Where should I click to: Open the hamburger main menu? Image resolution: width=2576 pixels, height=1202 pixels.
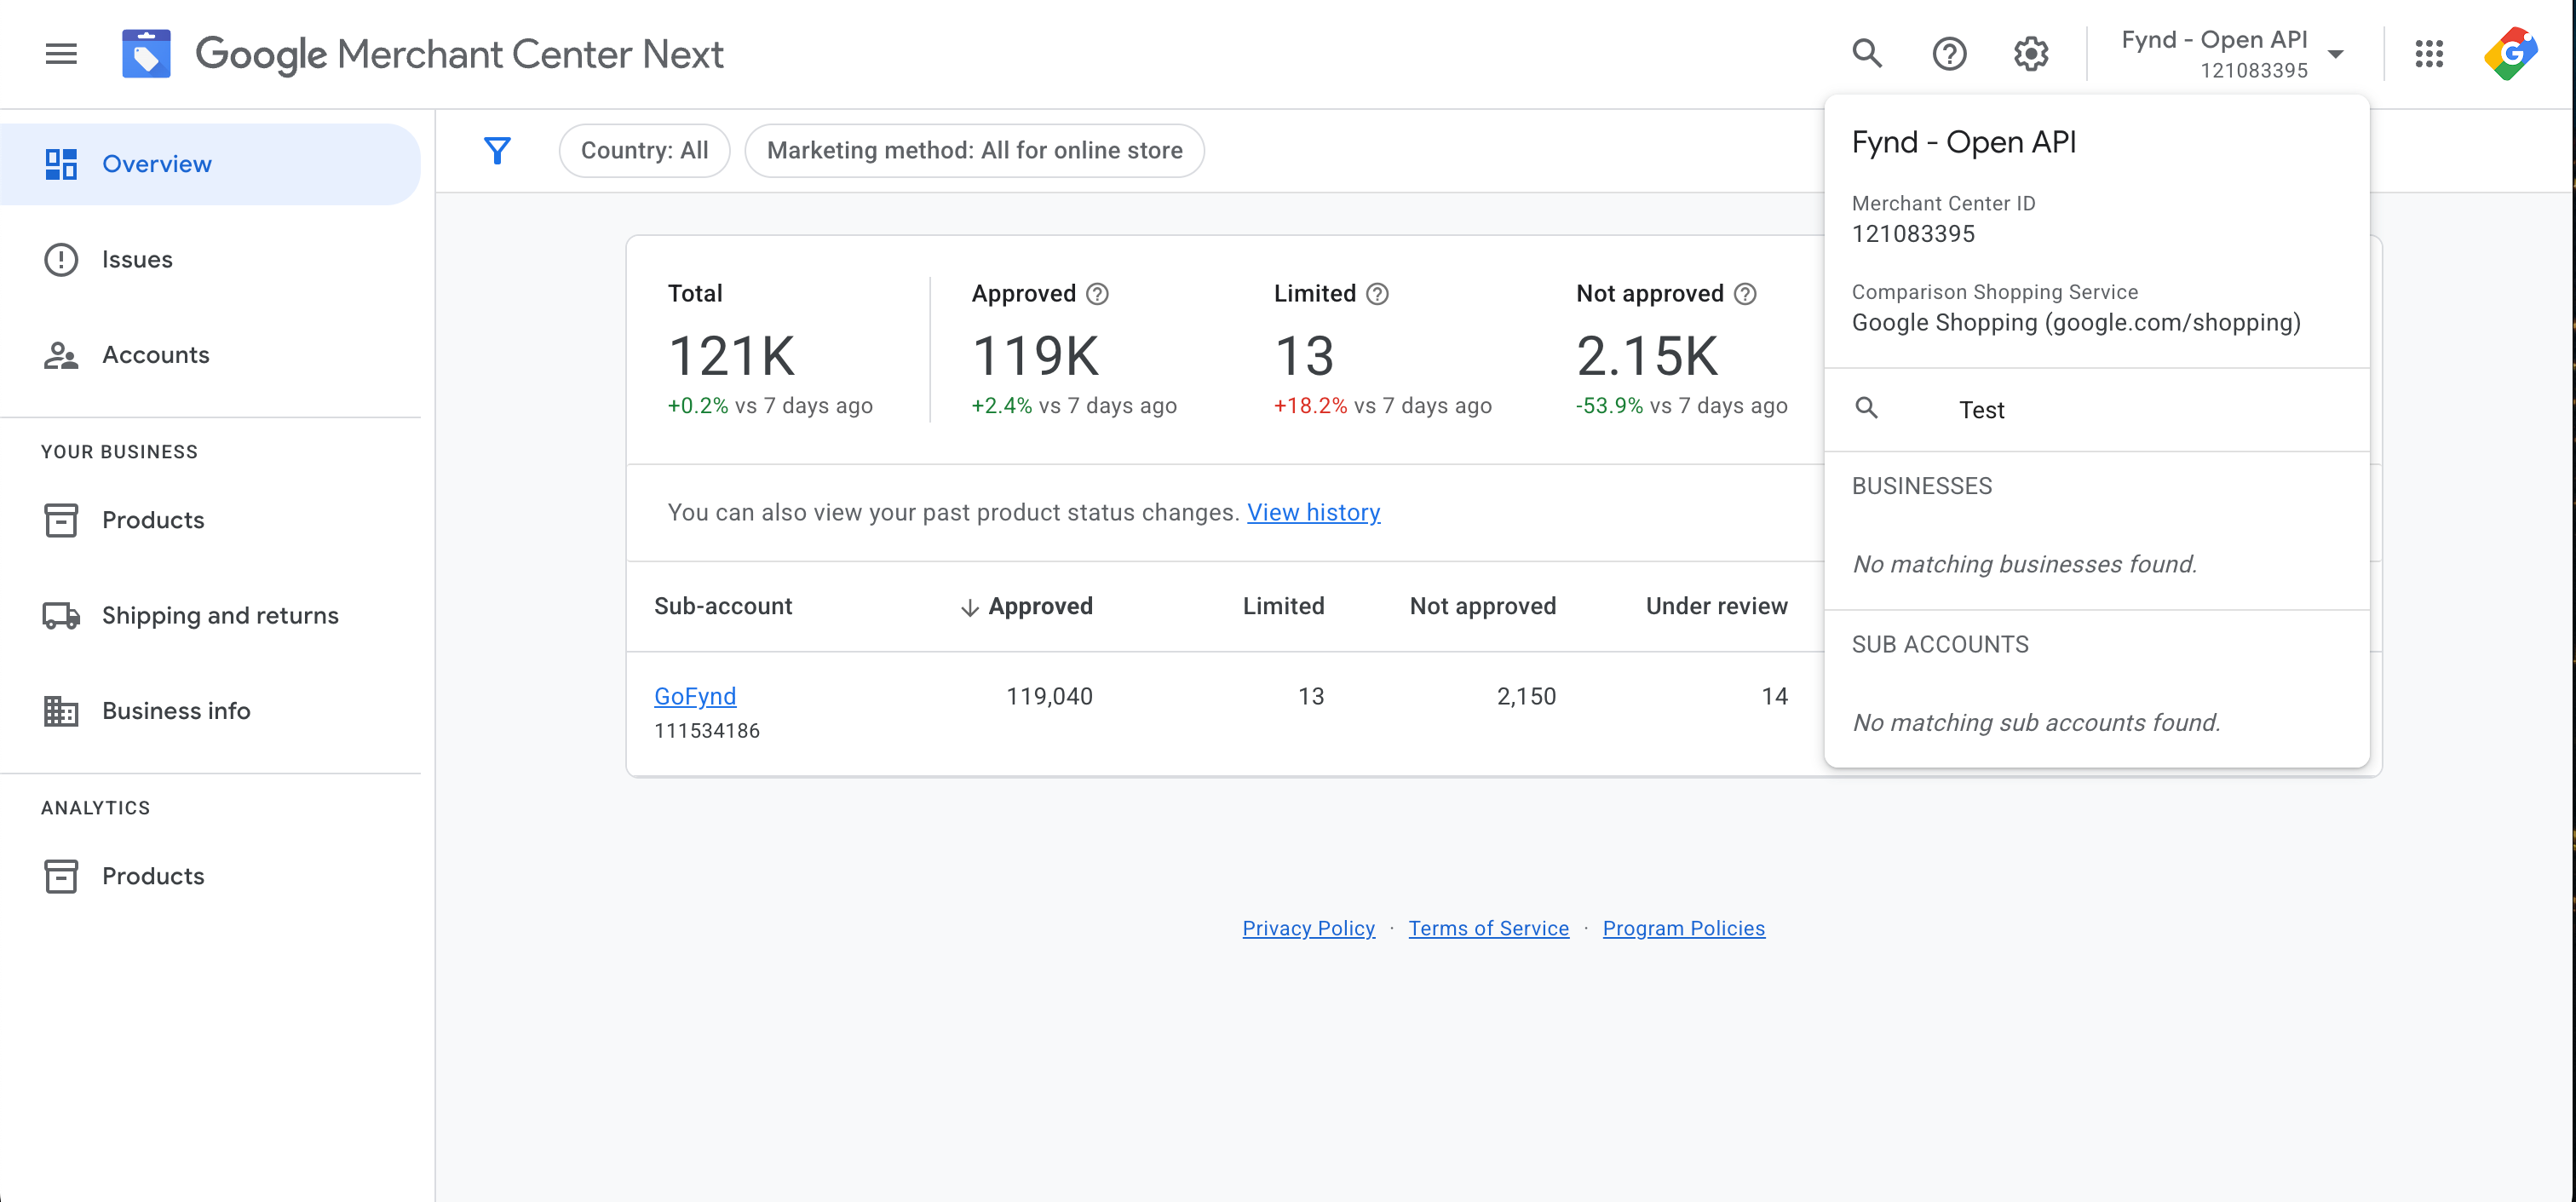pos(61,54)
